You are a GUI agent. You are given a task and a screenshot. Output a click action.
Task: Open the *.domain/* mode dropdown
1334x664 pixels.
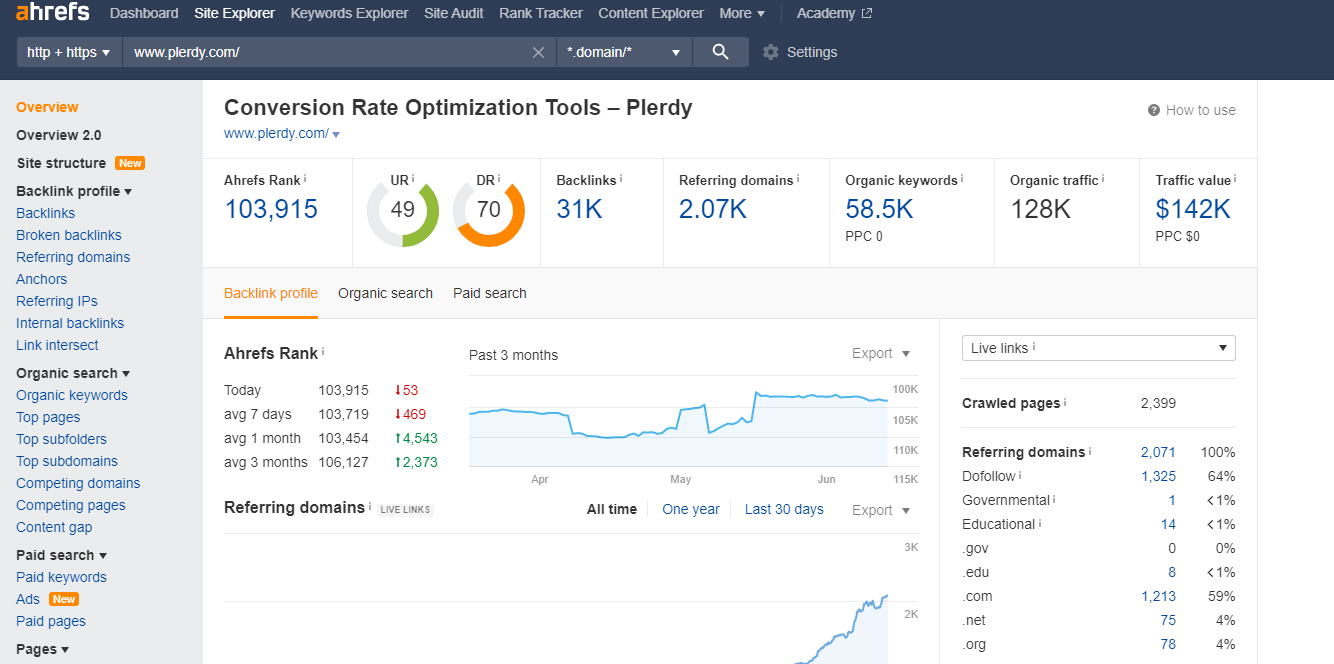[x=624, y=52]
